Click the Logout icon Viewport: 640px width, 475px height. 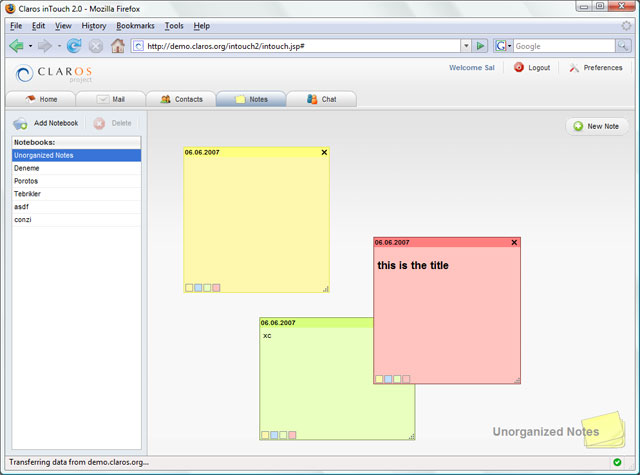pyautogui.click(x=519, y=68)
